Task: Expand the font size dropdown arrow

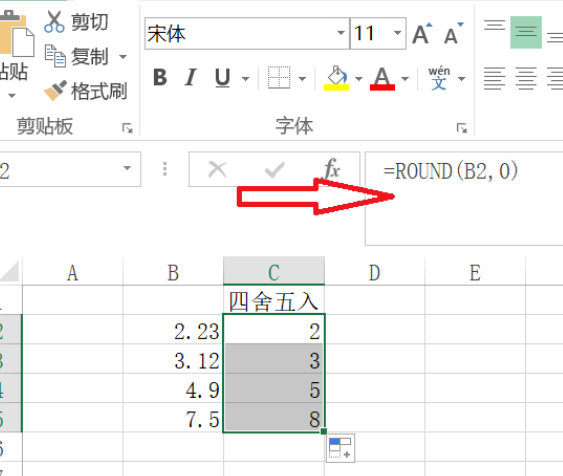Action: [397, 33]
